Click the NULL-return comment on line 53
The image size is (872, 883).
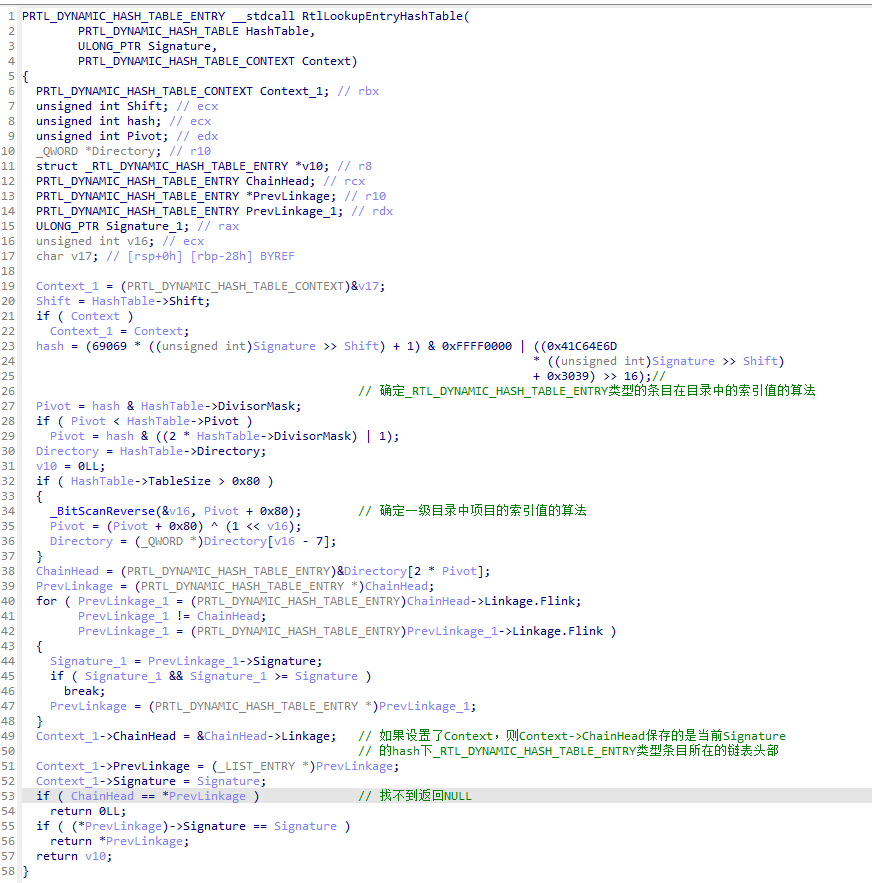tap(415, 796)
